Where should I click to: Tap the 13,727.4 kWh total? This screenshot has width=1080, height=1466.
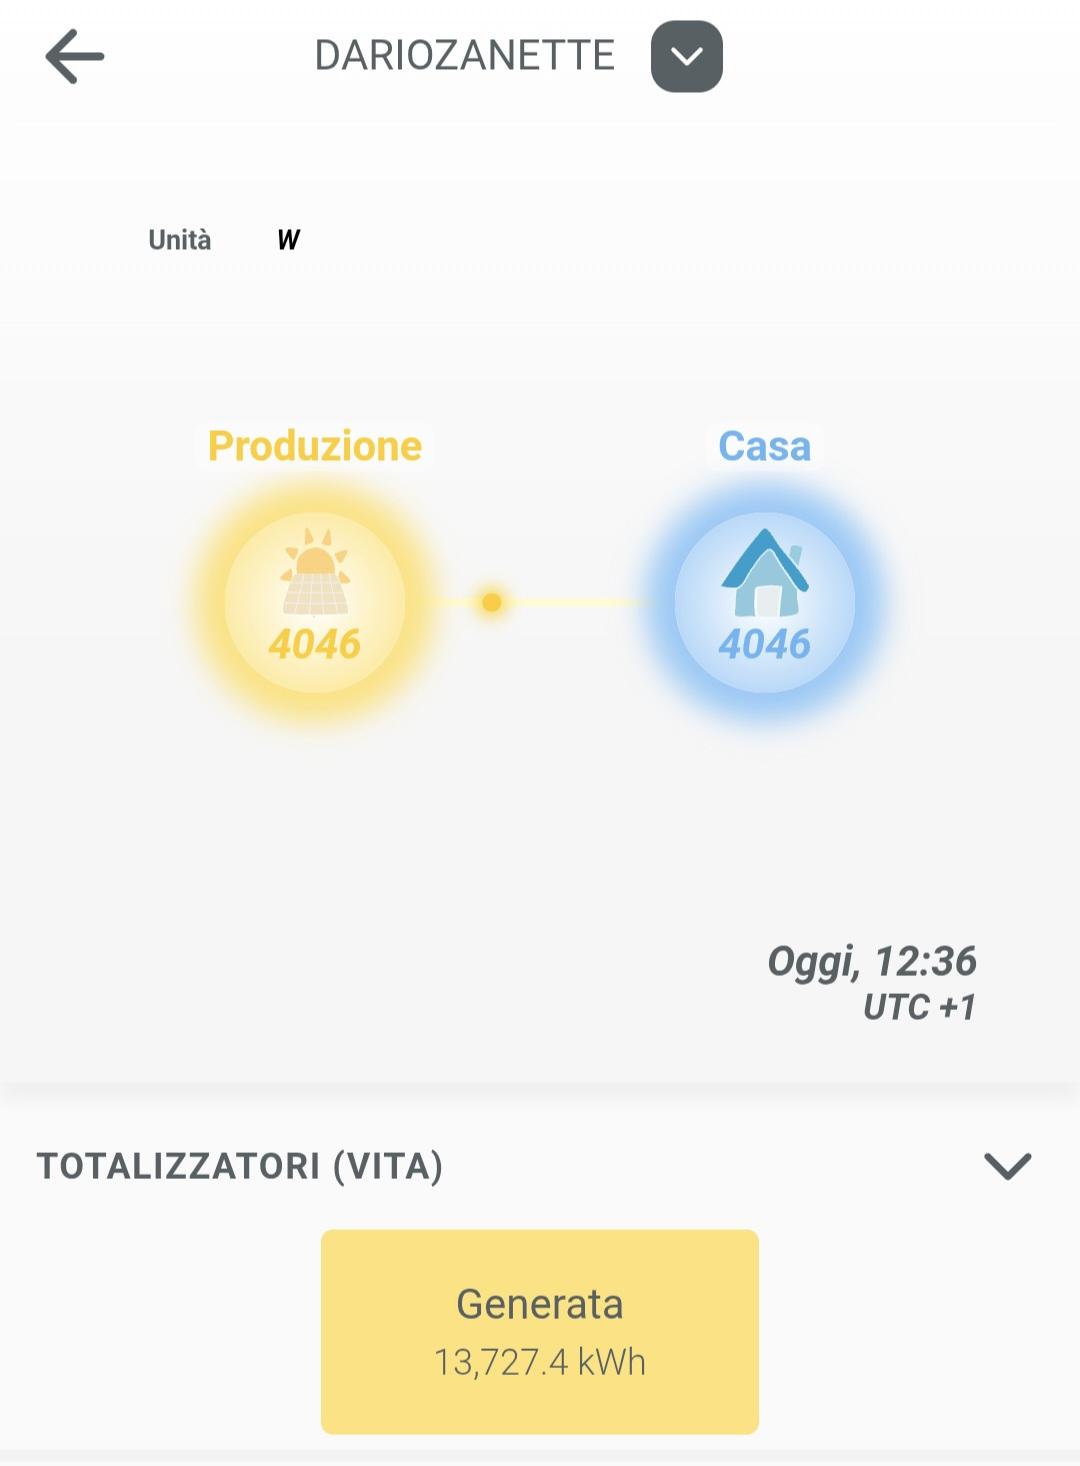click(540, 1362)
